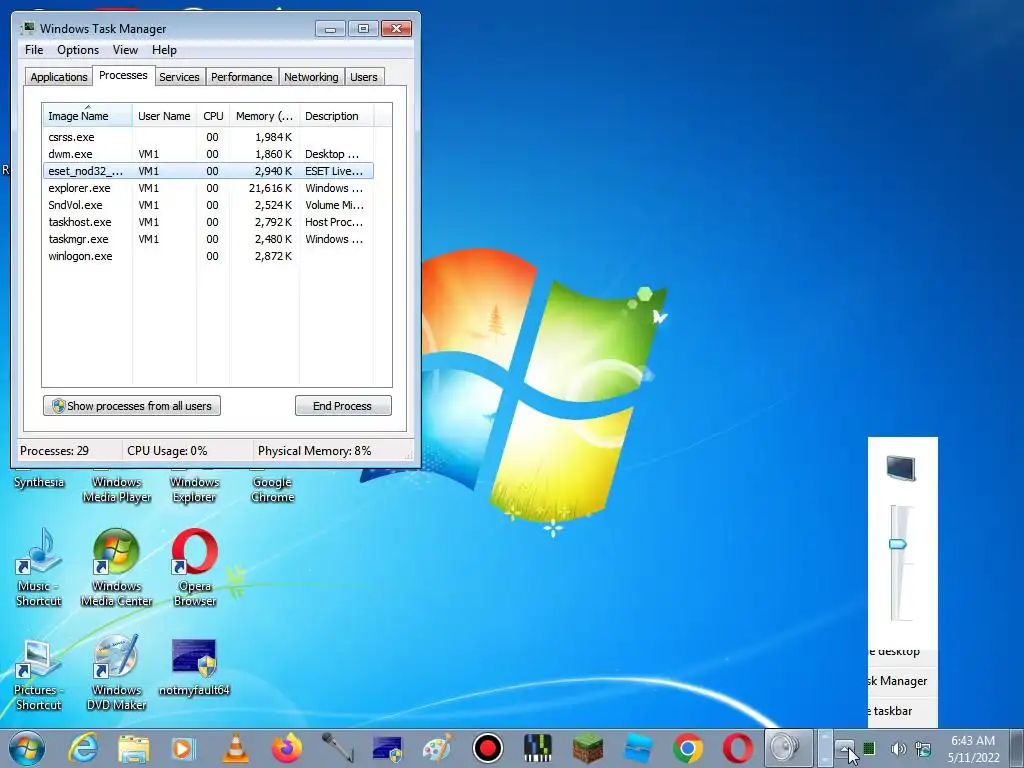Click the Show desktop strip at taskbar end
The image size is (1024, 768).
[1017, 748]
